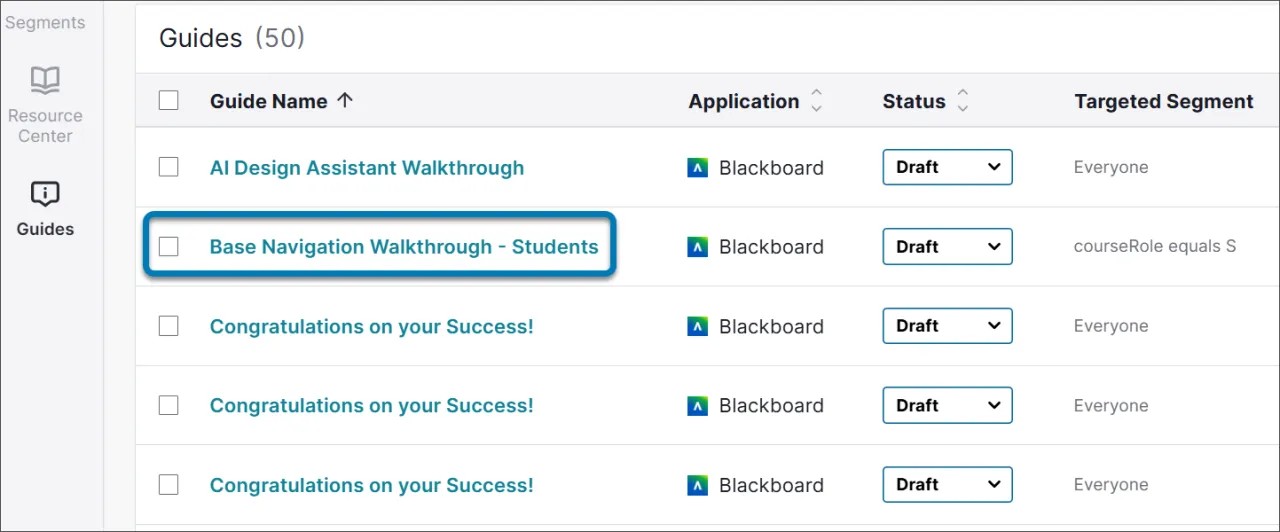Click Blackboard icon in the last row

[698, 485]
